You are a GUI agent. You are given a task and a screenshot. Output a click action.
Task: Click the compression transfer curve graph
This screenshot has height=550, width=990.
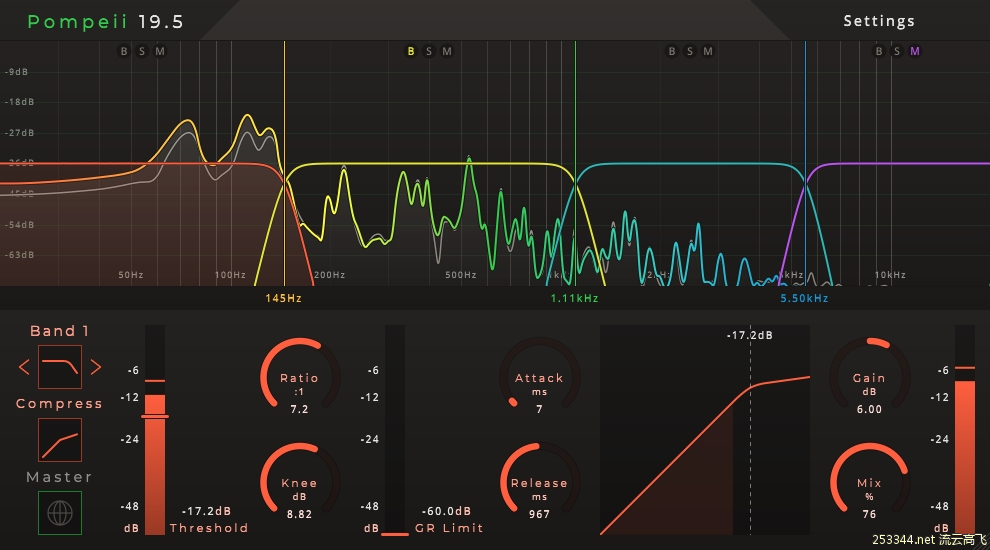[x=705, y=430]
